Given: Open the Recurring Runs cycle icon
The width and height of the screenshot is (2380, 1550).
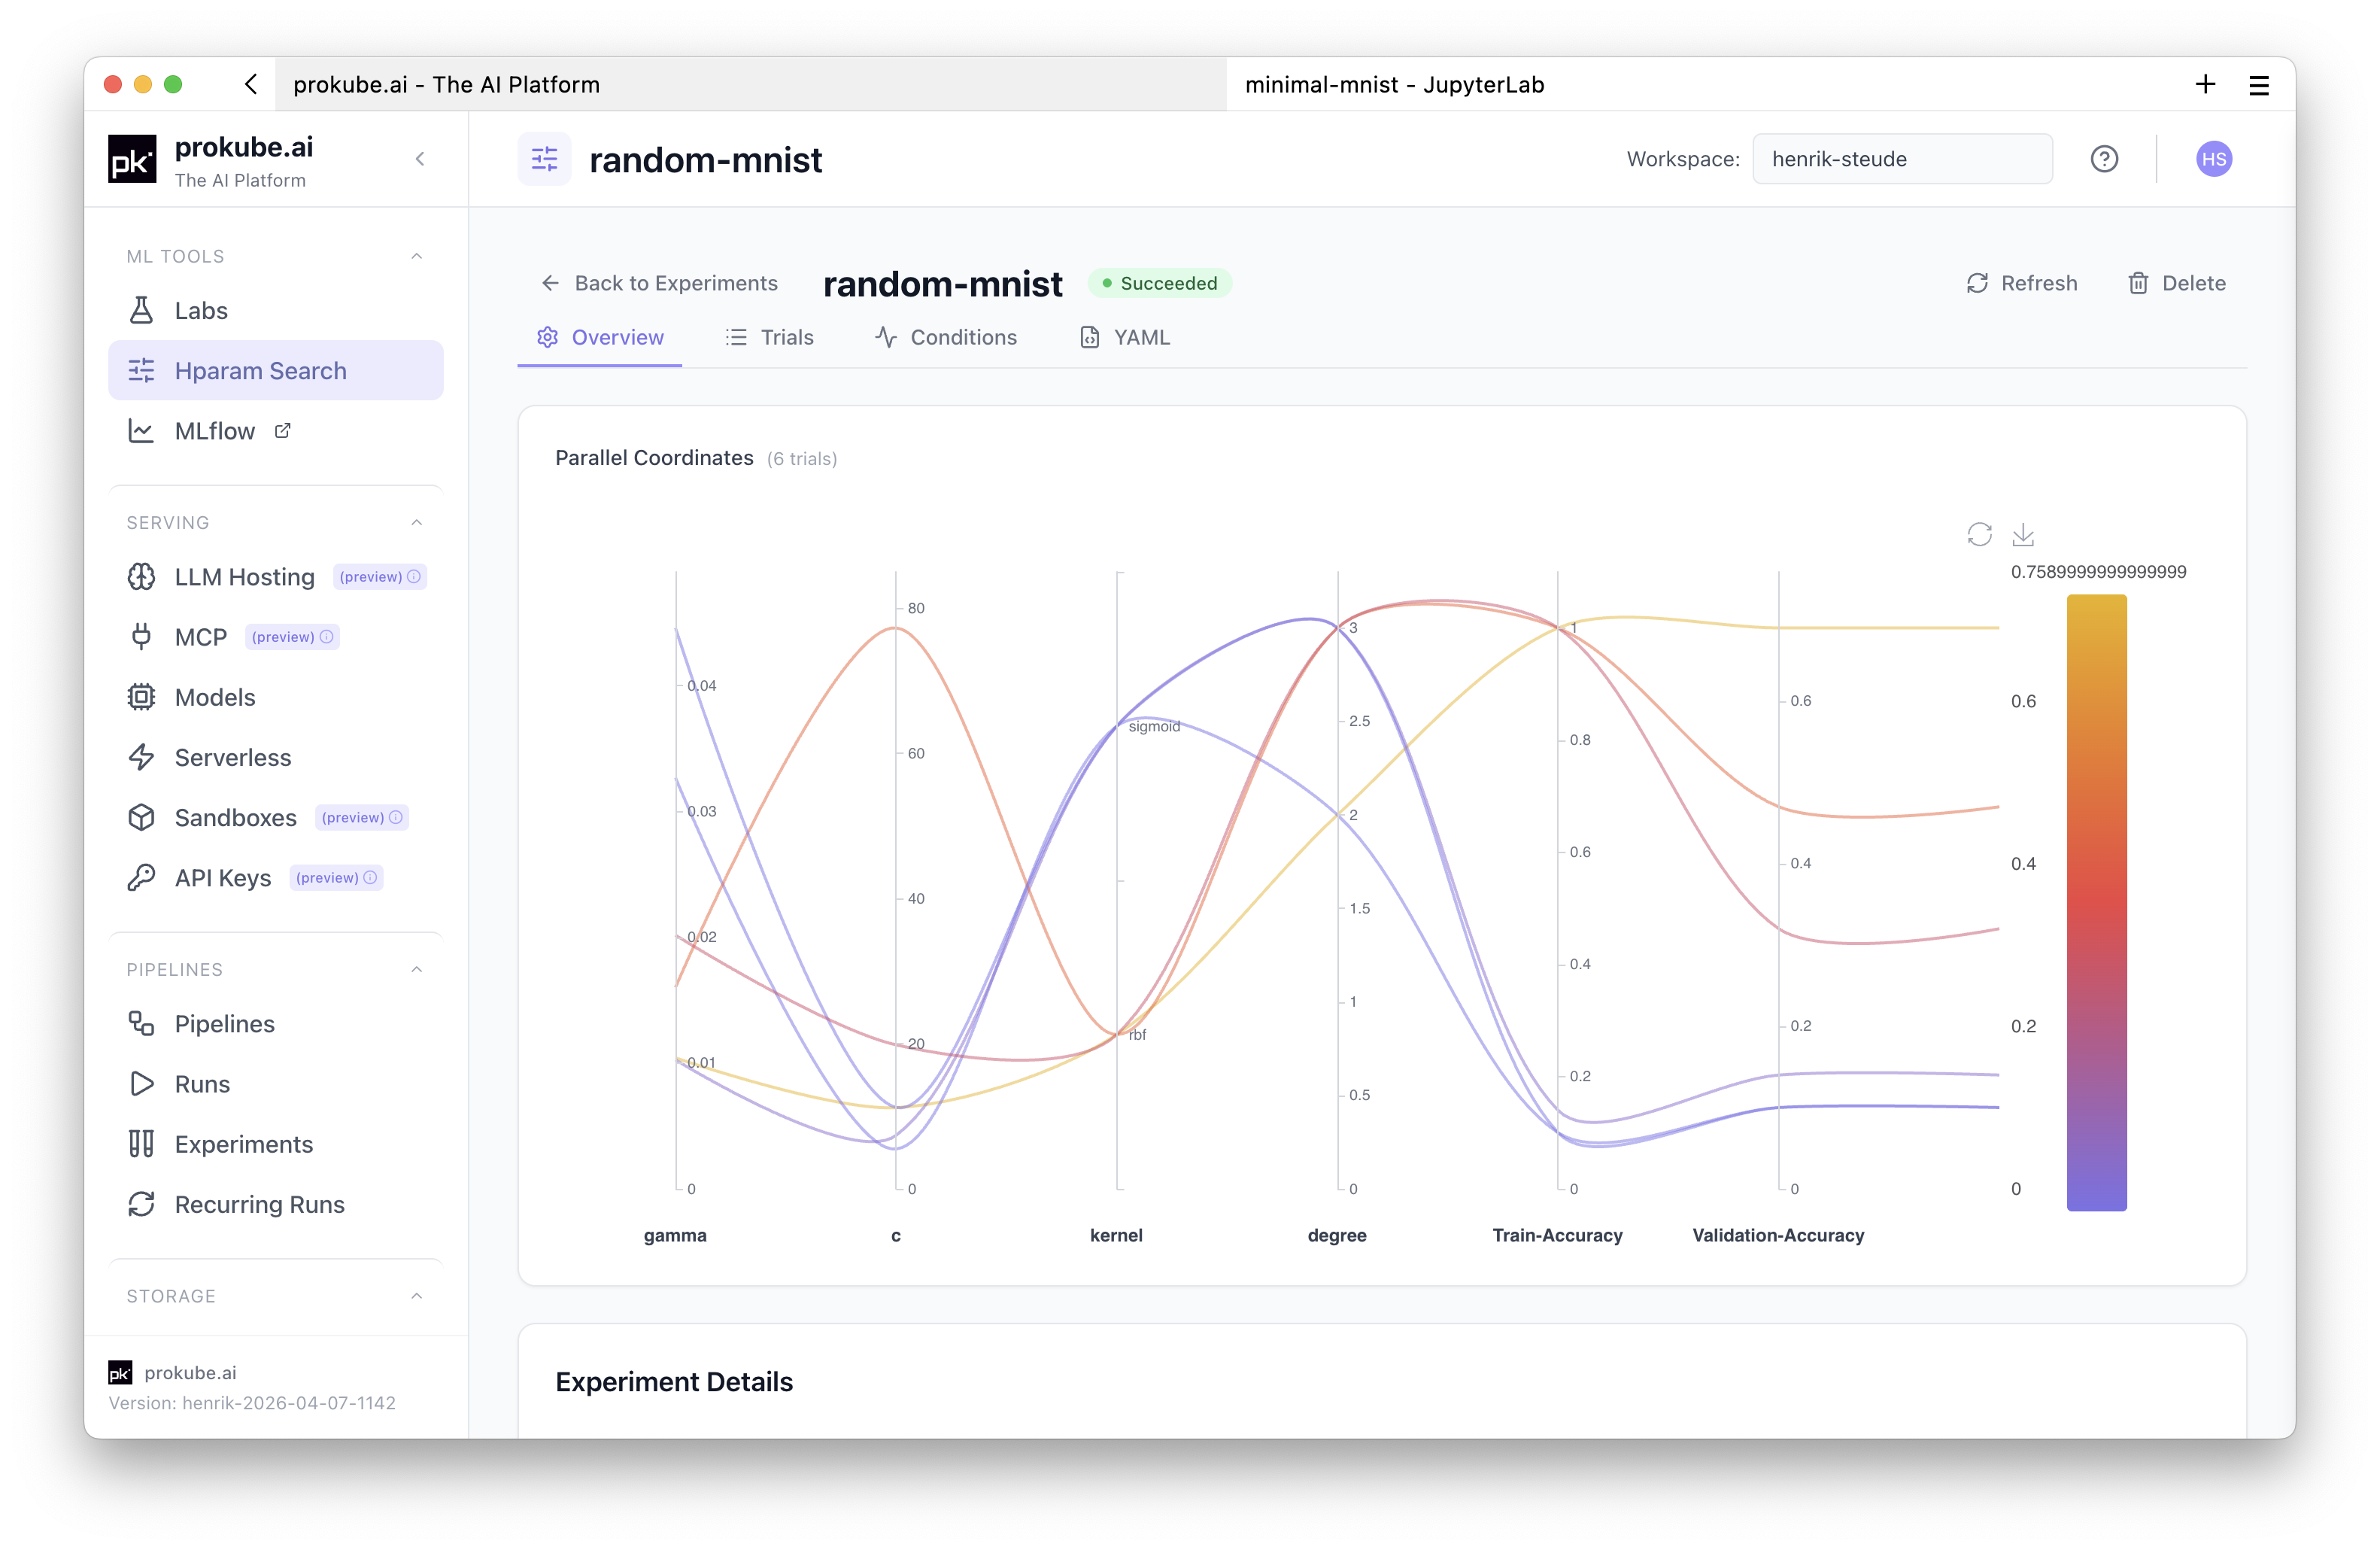Looking at the screenshot, I should tap(141, 1203).
